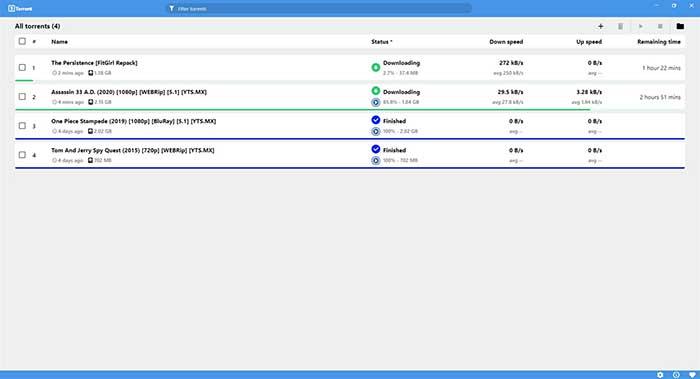Open the download folder icon
This screenshot has height=379, width=700.
click(x=680, y=26)
